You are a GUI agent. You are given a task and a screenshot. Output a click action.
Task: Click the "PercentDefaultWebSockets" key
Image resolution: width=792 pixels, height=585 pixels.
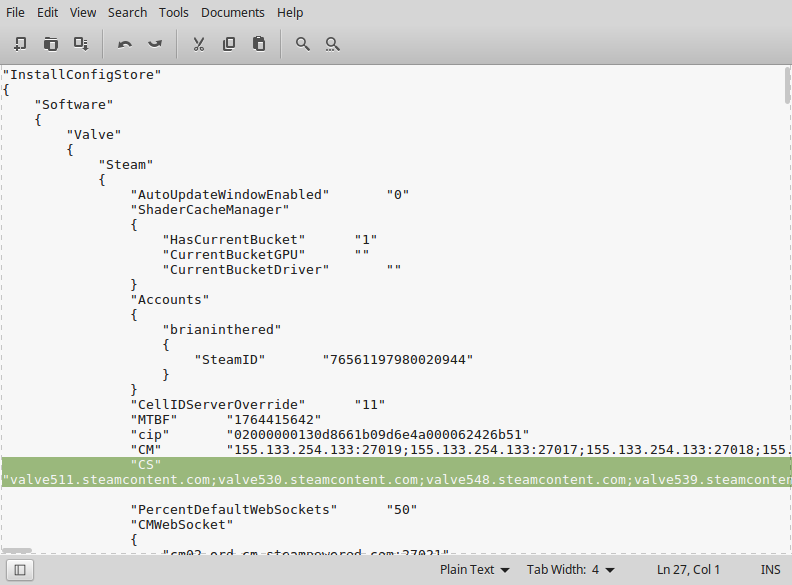(x=234, y=510)
